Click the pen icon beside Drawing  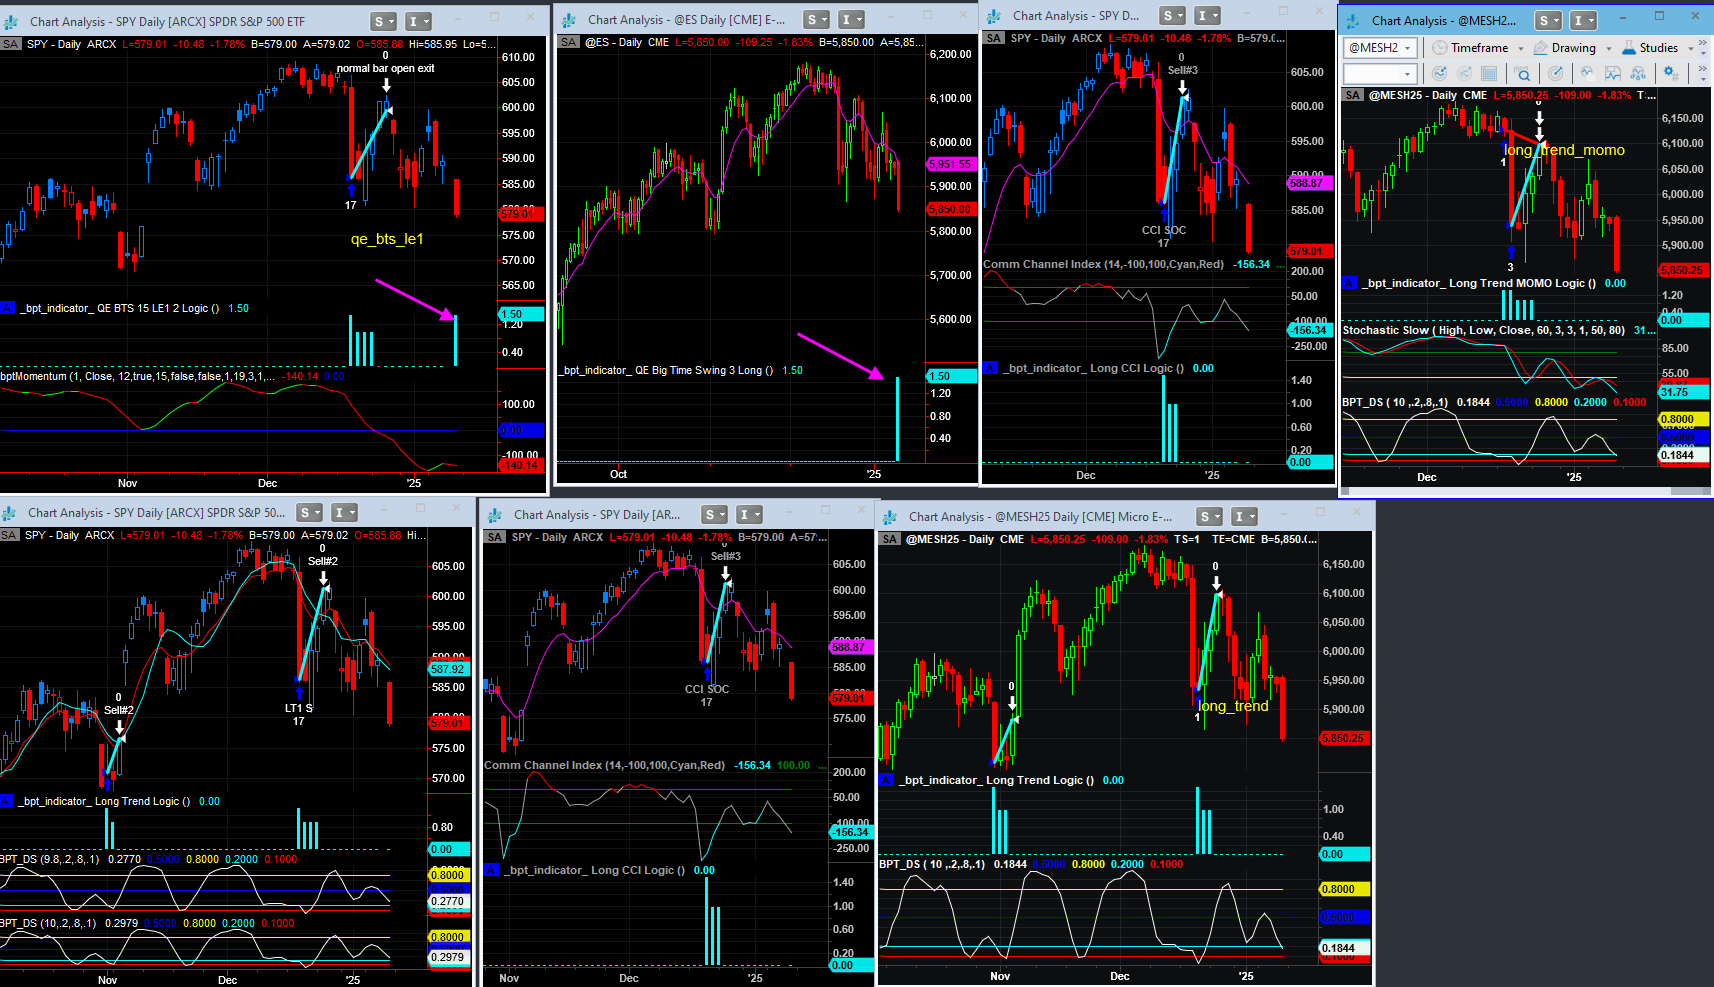pyautogui.click(x=1540, y=48)
